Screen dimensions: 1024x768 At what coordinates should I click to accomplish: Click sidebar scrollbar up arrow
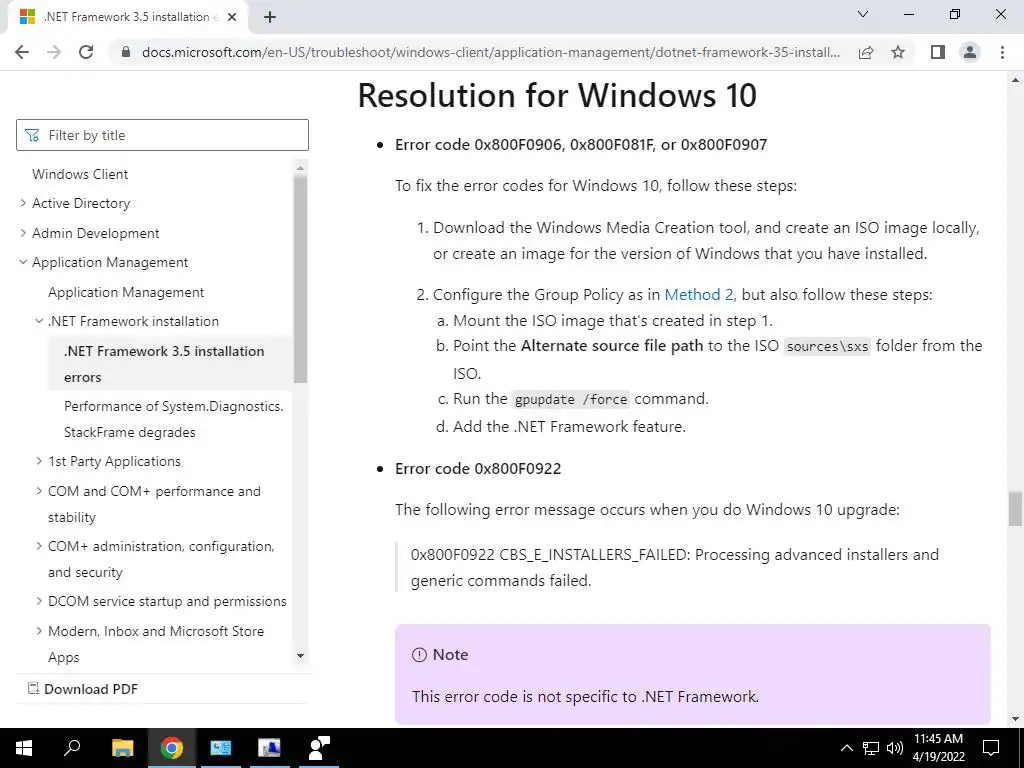300,168
